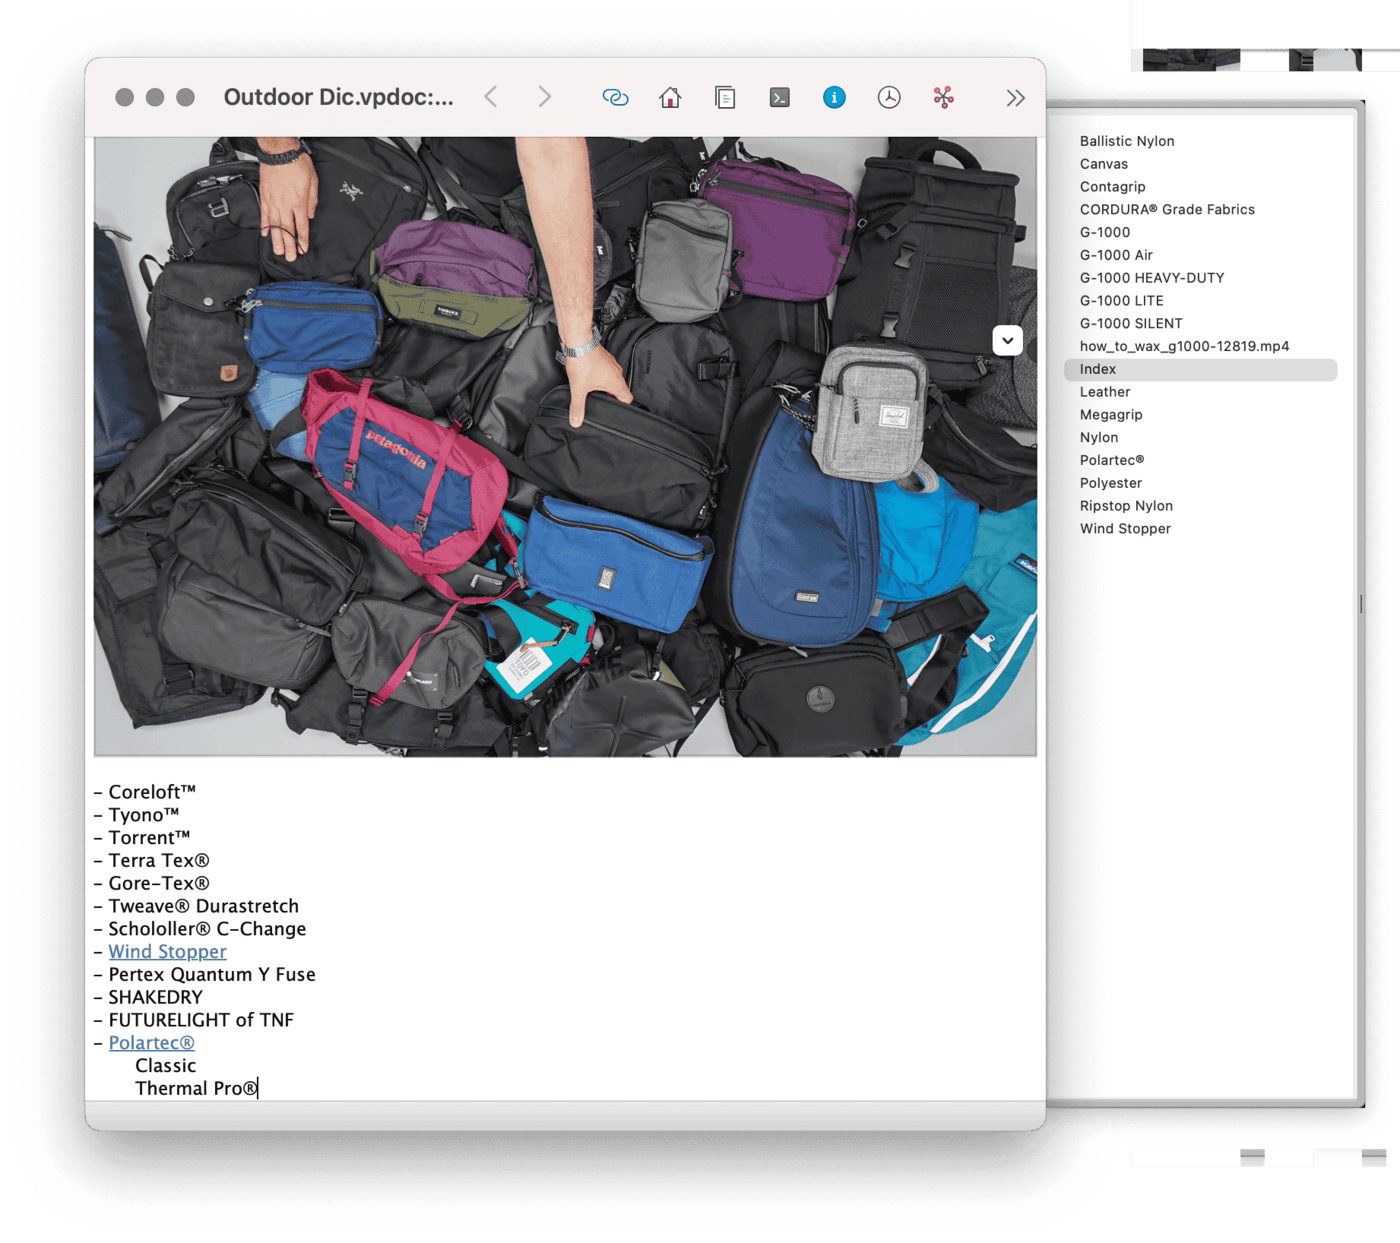Open CORDURA® Grade Fabrics page
This screenshot has width=1400, height=1243.
pyautogui.click(x=1167, y=210)
